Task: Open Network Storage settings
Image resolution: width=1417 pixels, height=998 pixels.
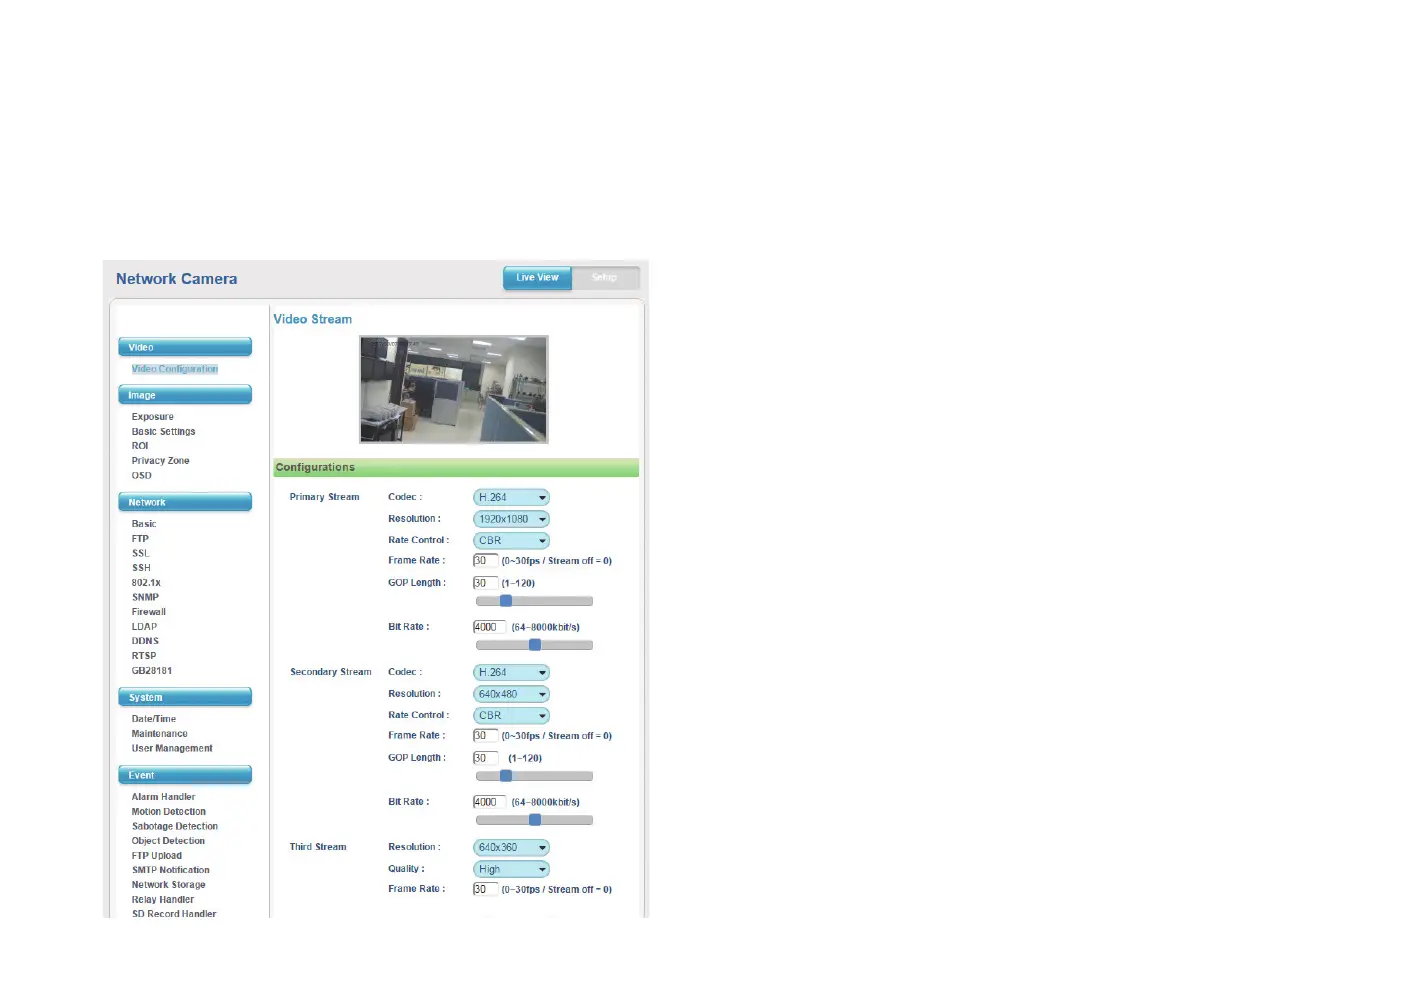Action: (x=169, y=885)
